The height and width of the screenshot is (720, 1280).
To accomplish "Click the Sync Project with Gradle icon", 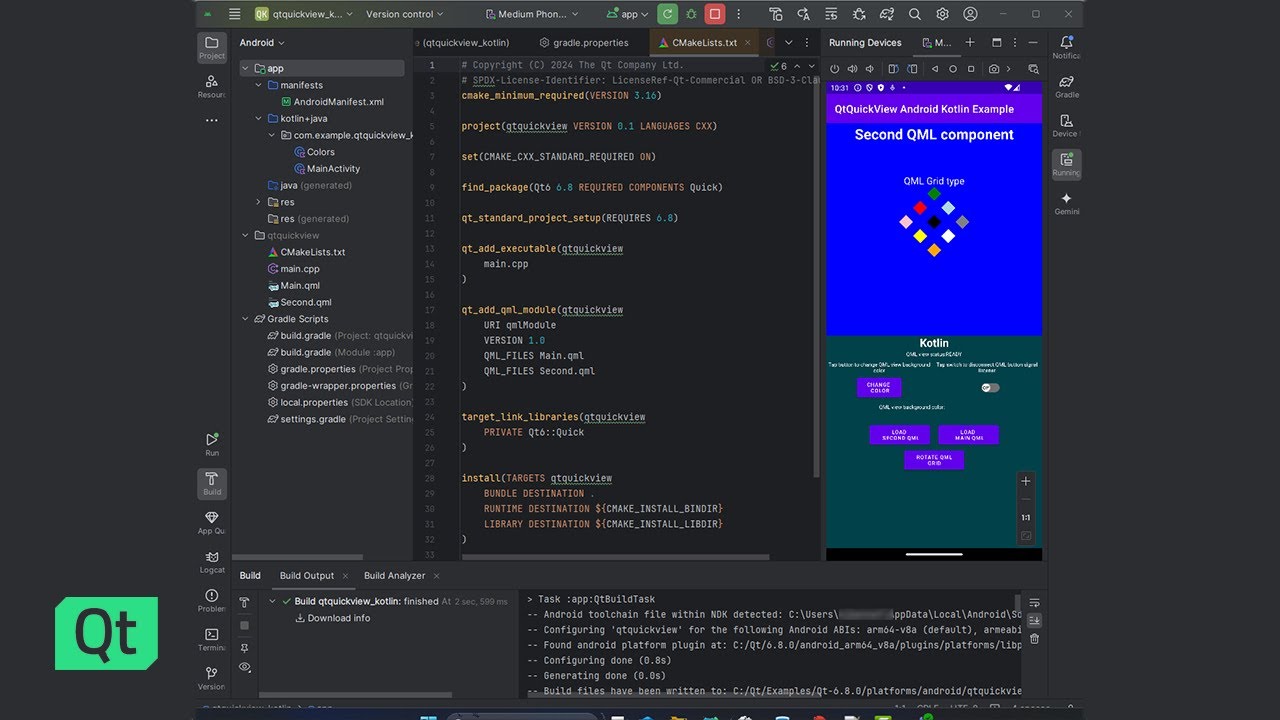I will tap(887, 14).
